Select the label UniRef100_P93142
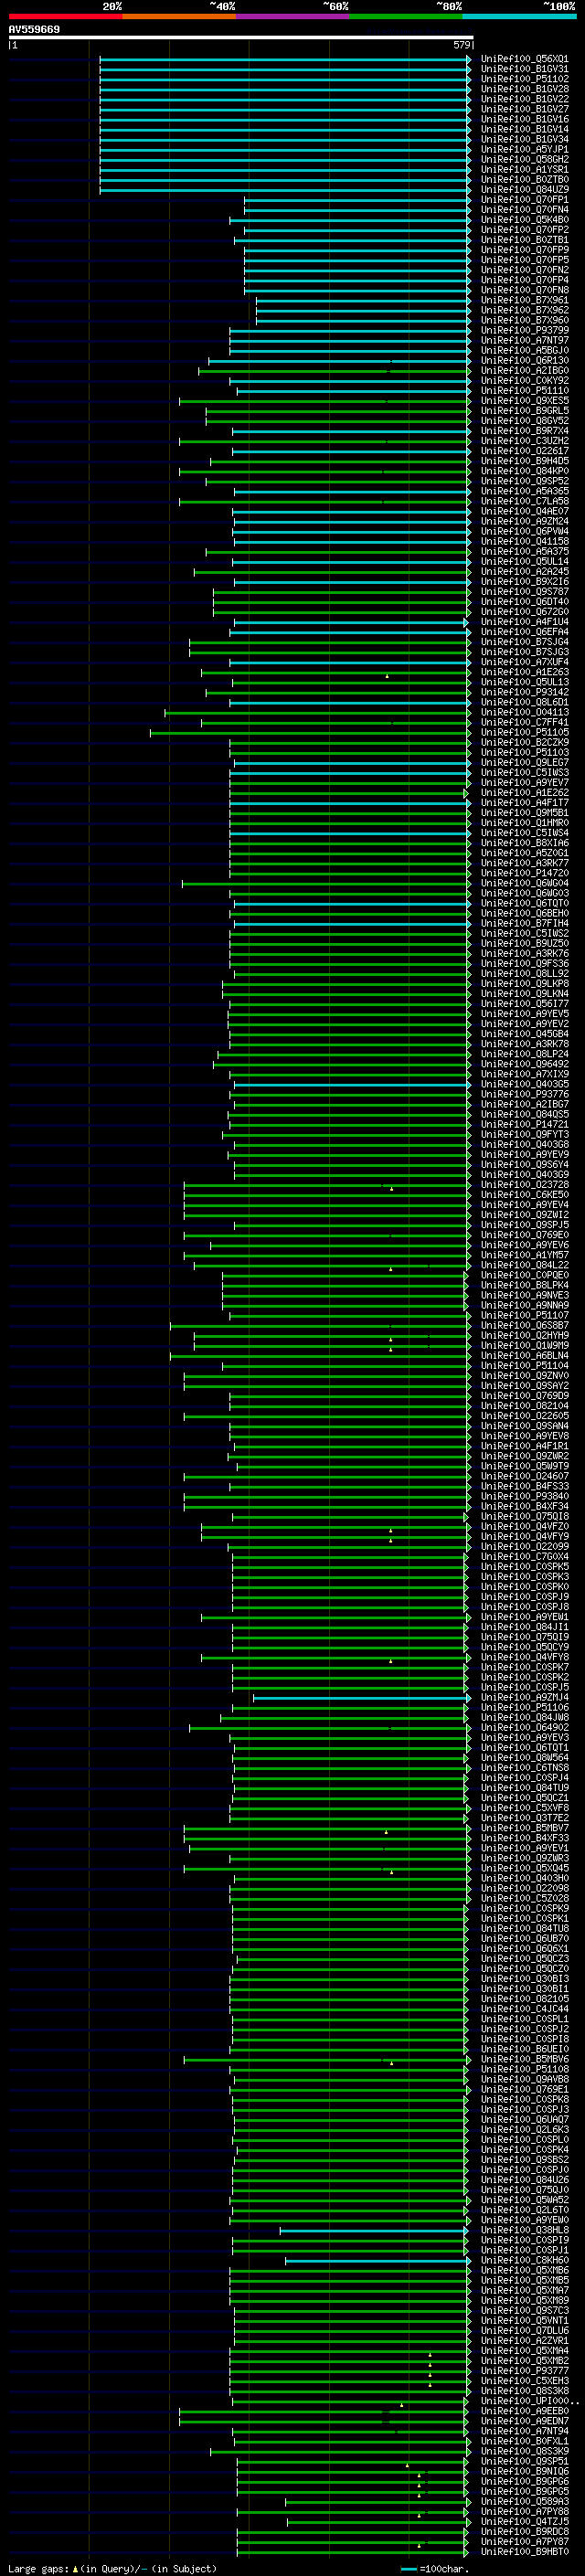The height and width of the screenshot is (2576, 585). 525,692
